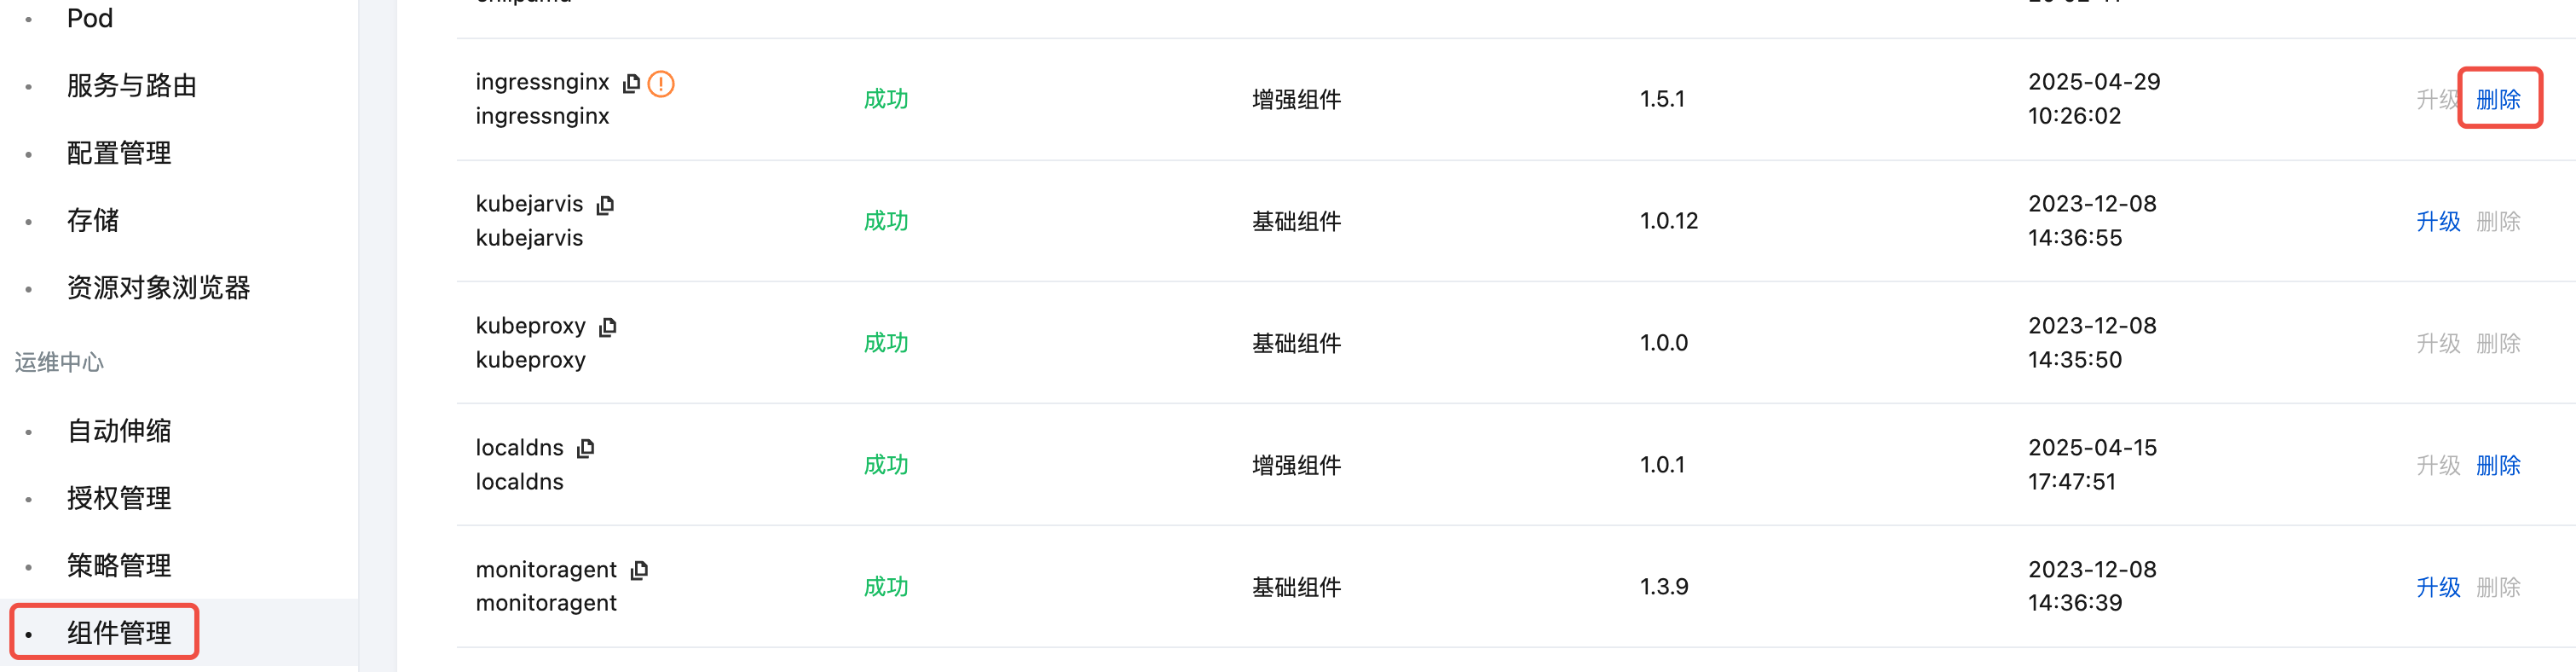2576x672 pixels.
Task: Open 服务与路由 in the sidebar
Action: click(132, 86)
